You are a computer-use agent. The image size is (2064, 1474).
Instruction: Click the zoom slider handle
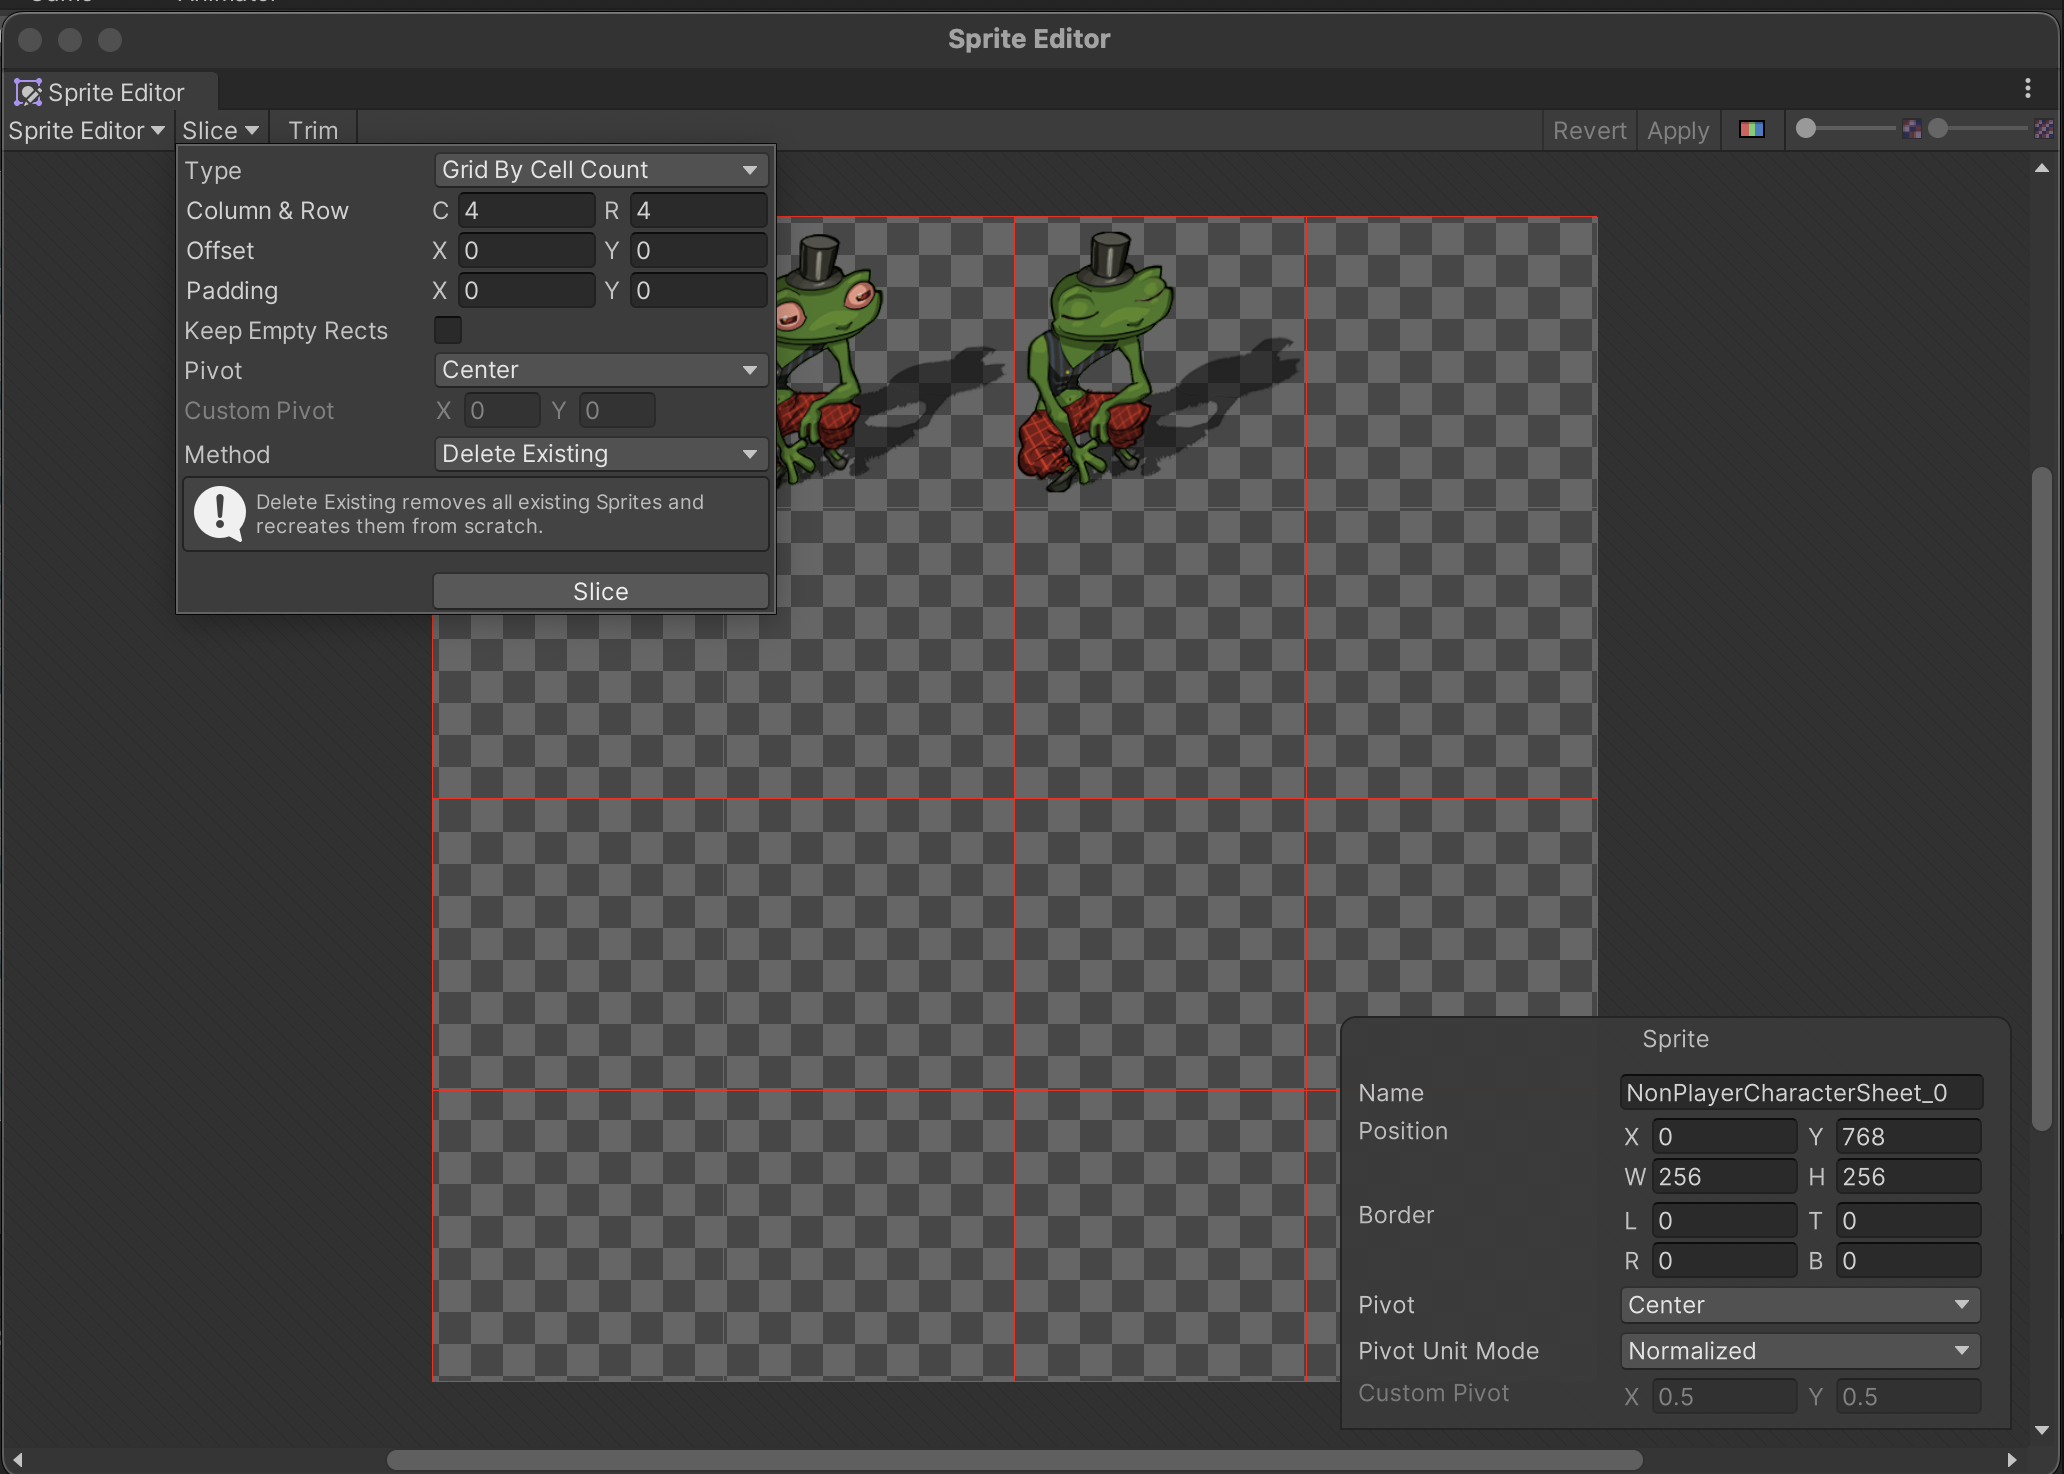coord(1806,129)
